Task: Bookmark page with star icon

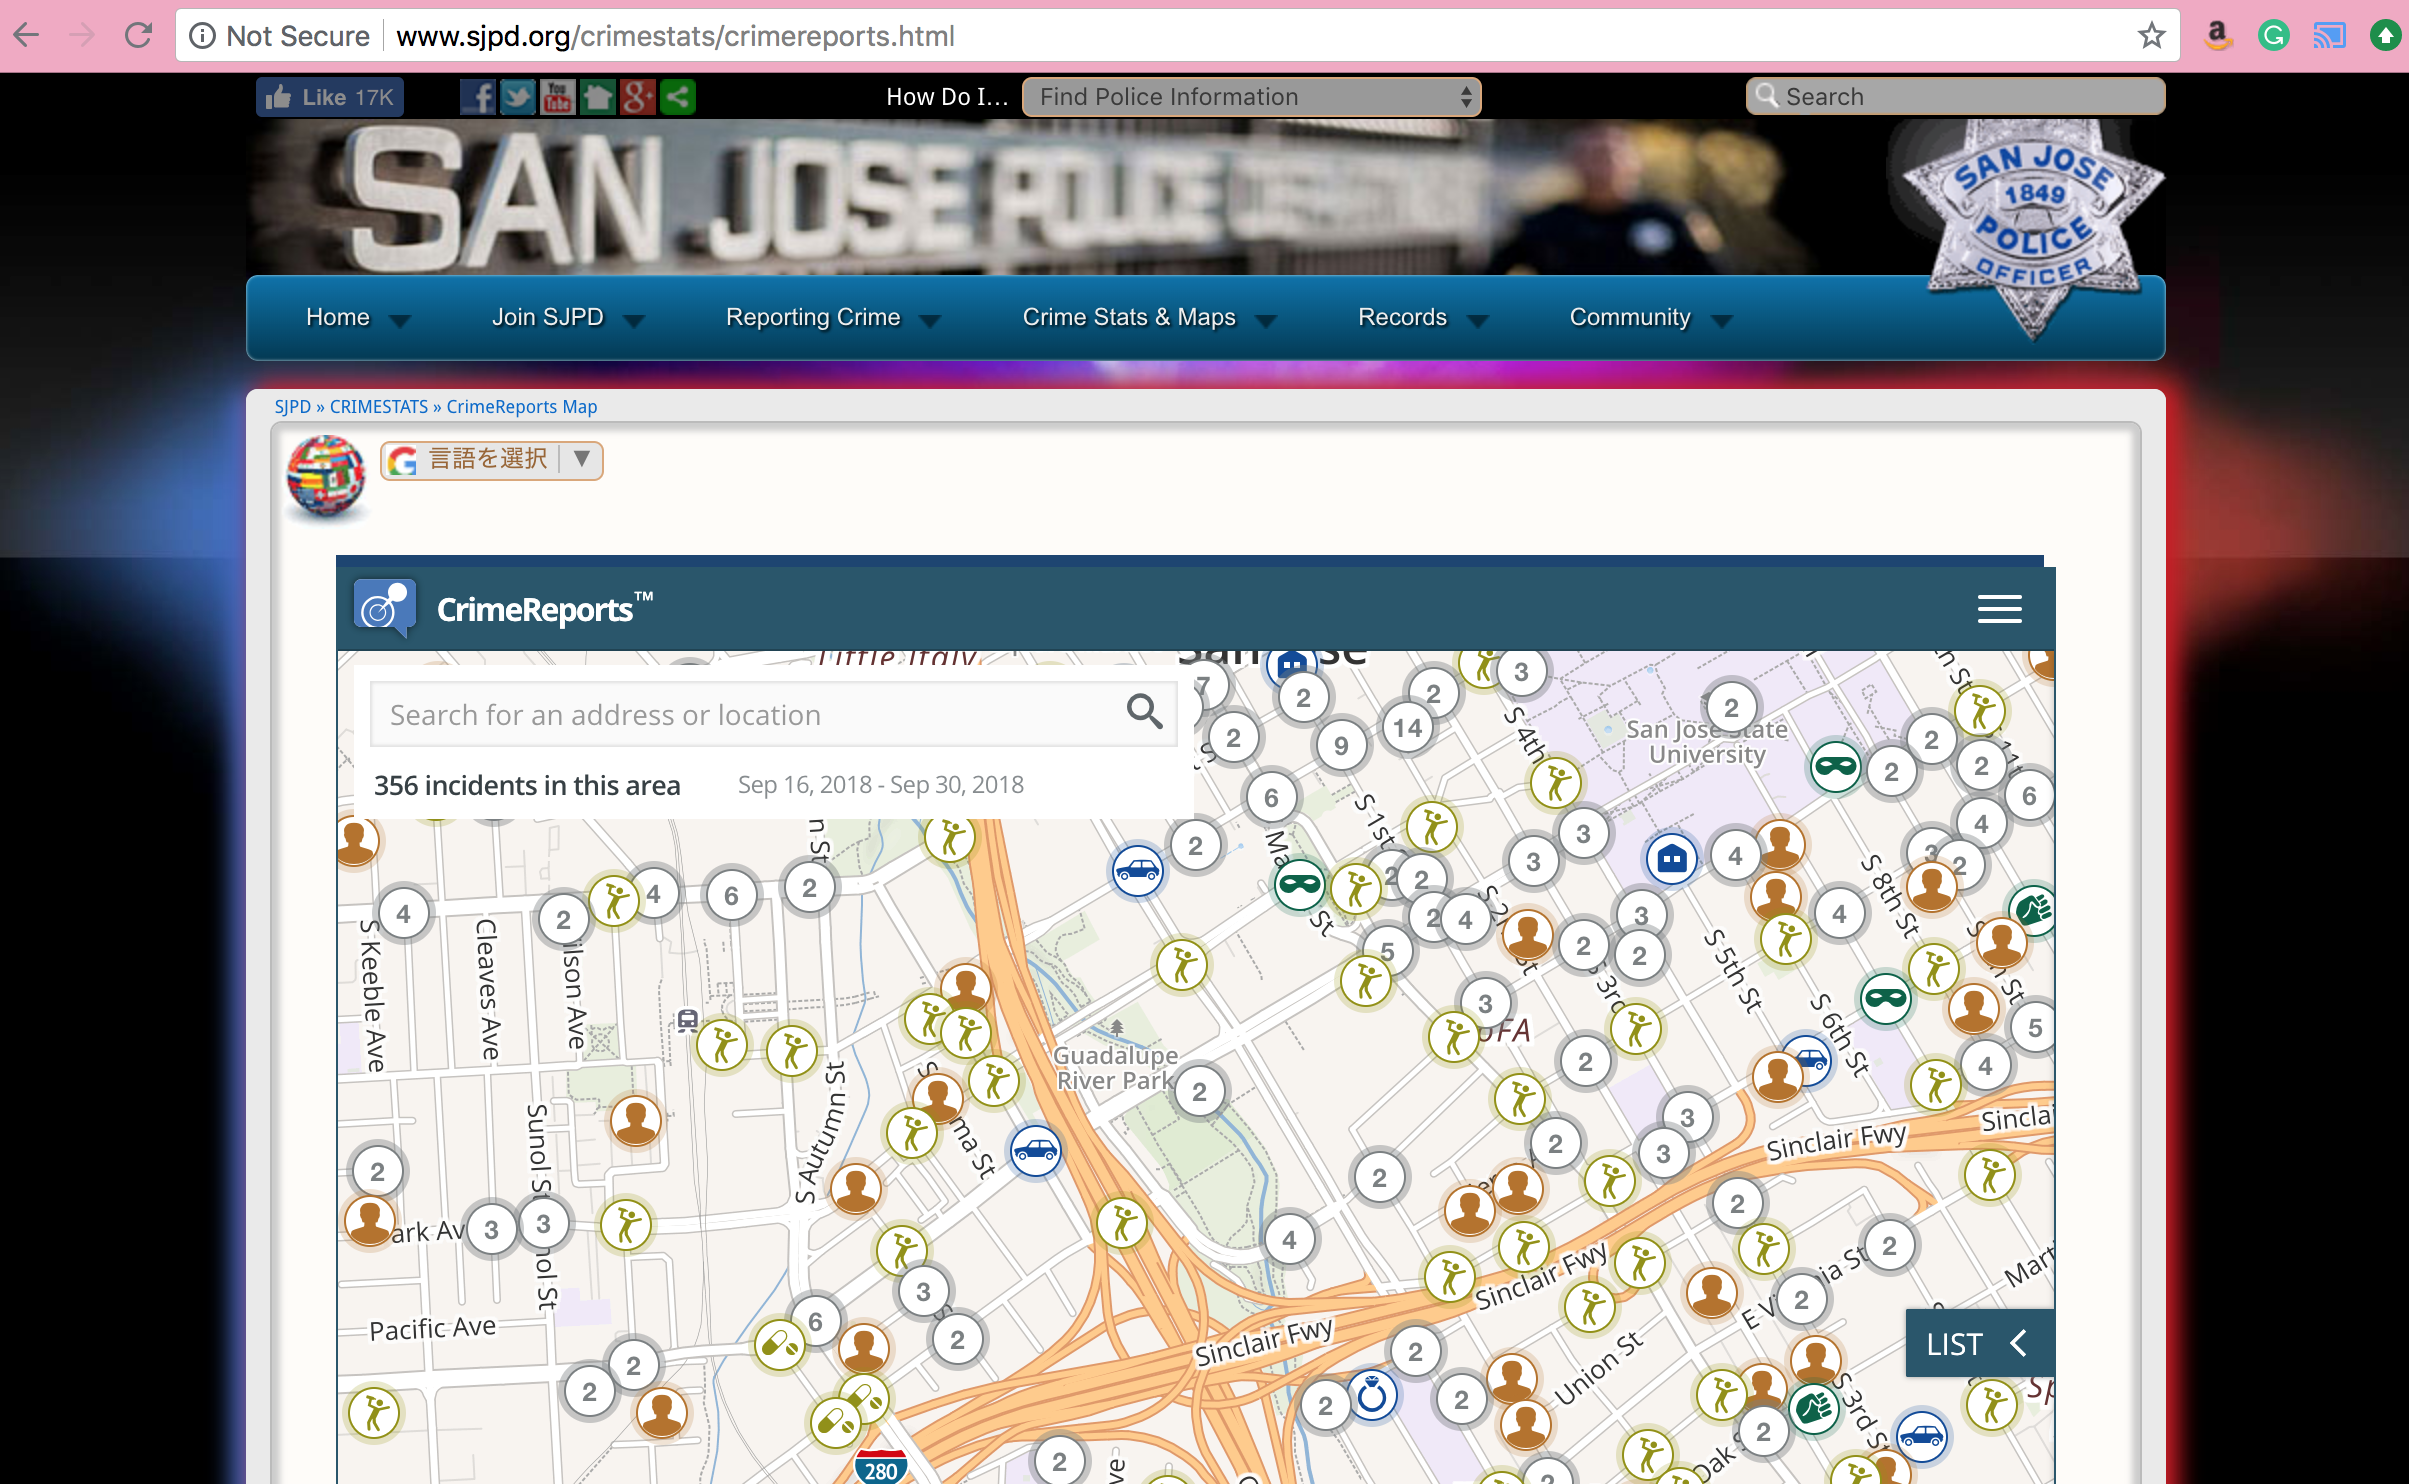Action: [x=2151, y=36]
